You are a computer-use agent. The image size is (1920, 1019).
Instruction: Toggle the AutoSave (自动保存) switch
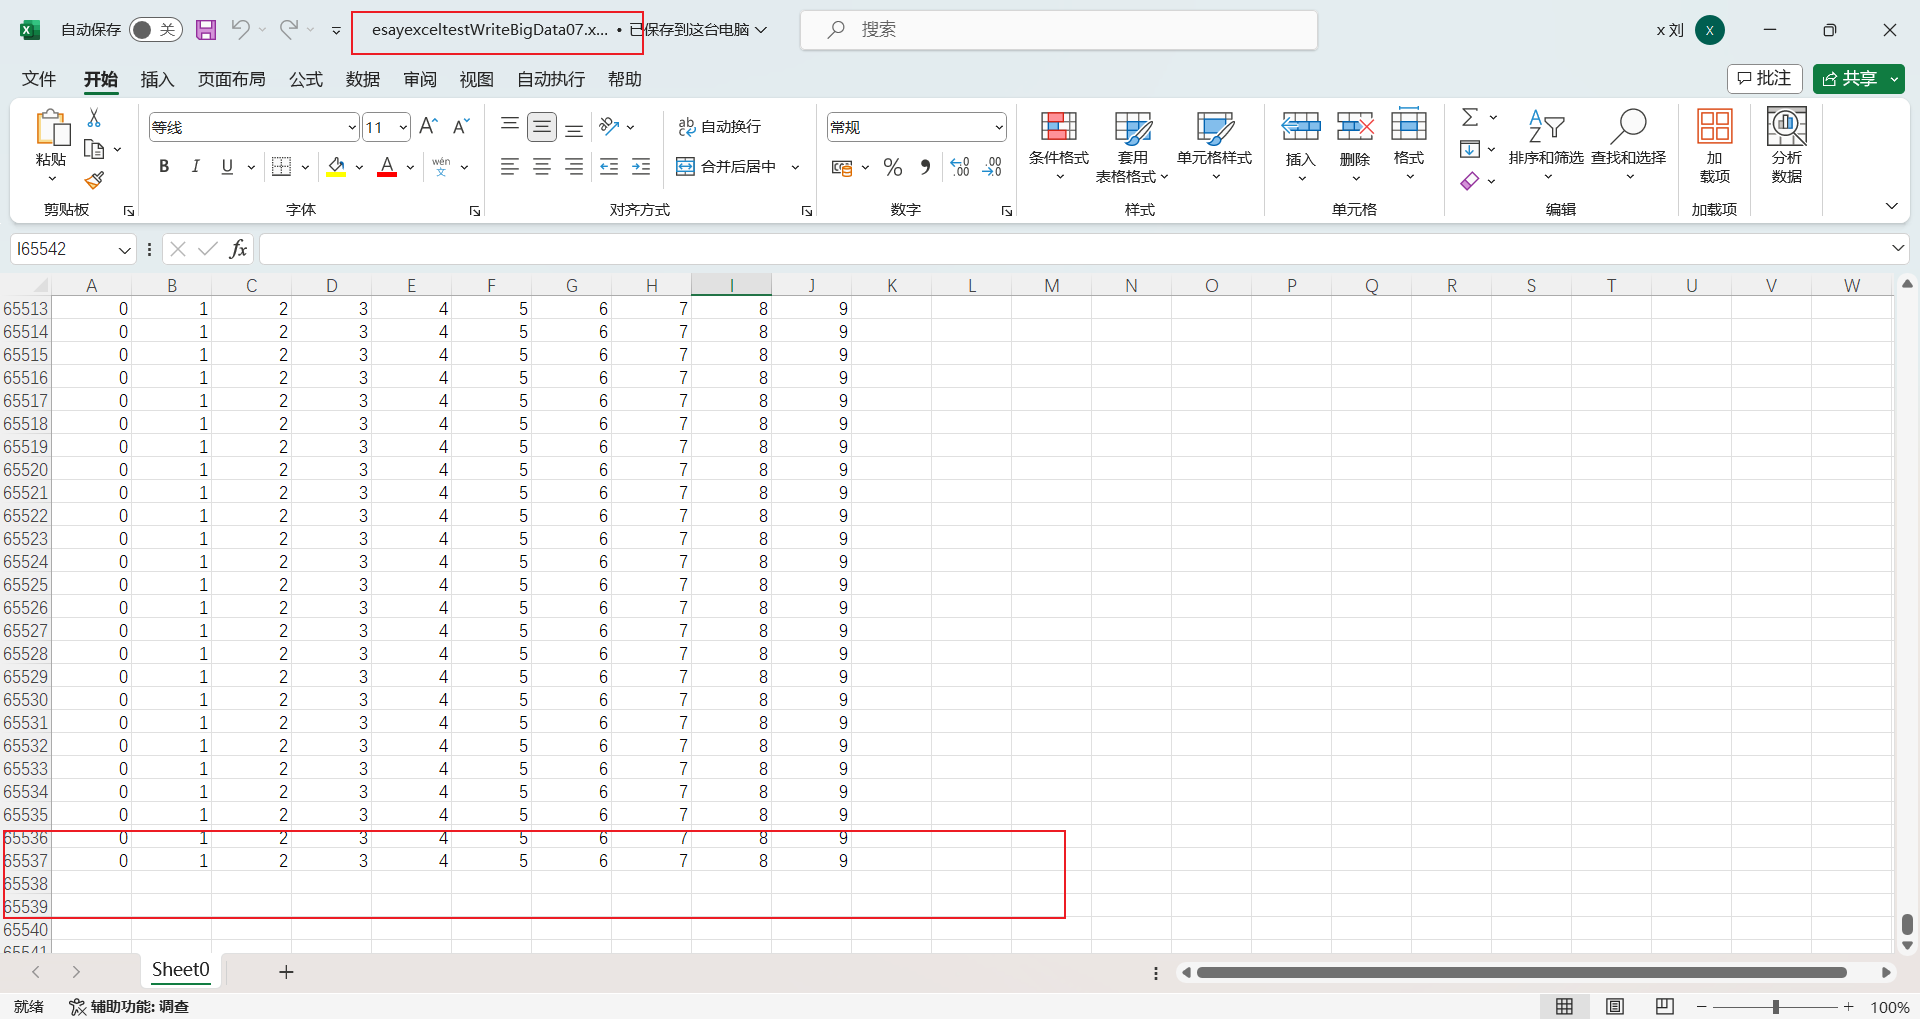[155, 30]
